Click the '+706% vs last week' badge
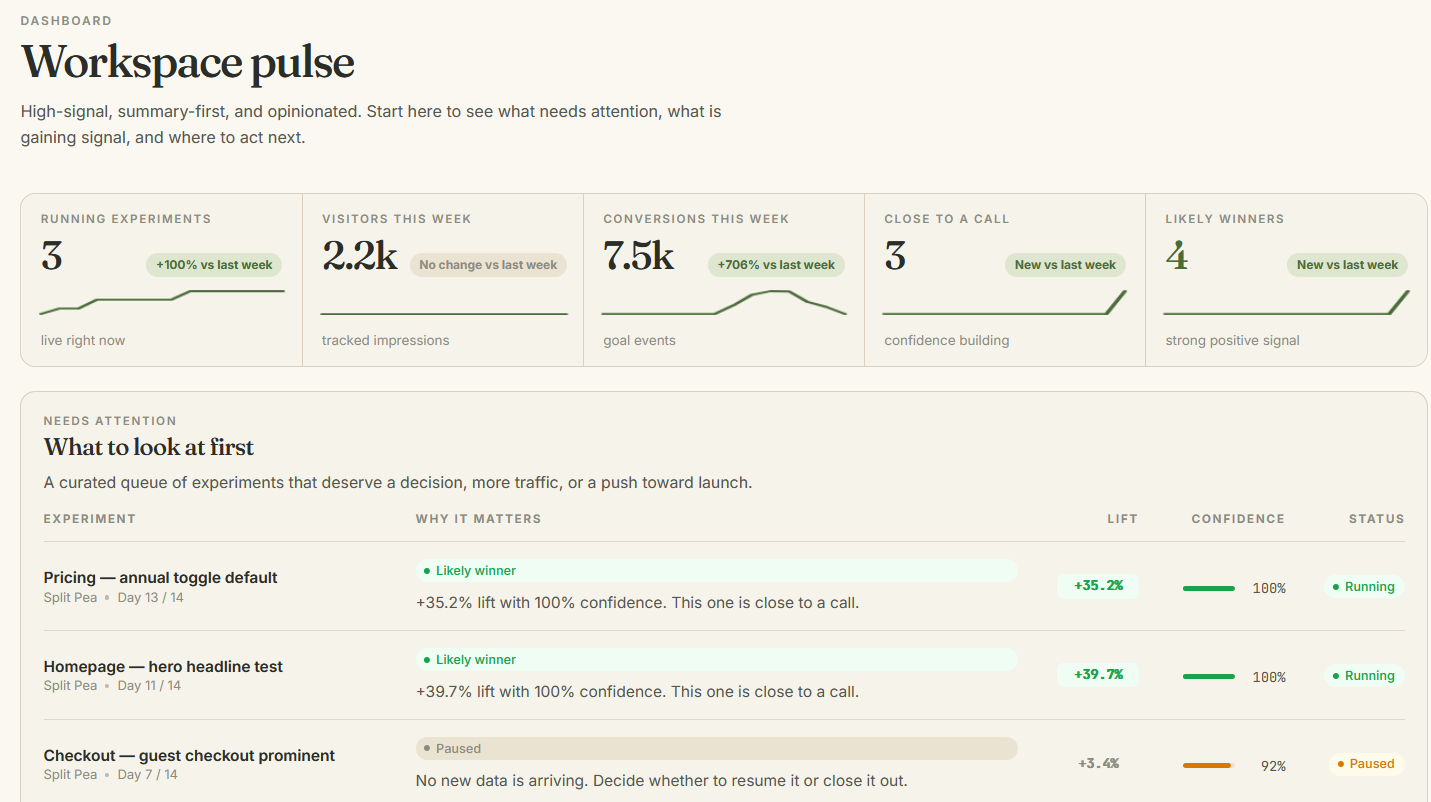The image size is (1431, 802). (x=776, y=265)
